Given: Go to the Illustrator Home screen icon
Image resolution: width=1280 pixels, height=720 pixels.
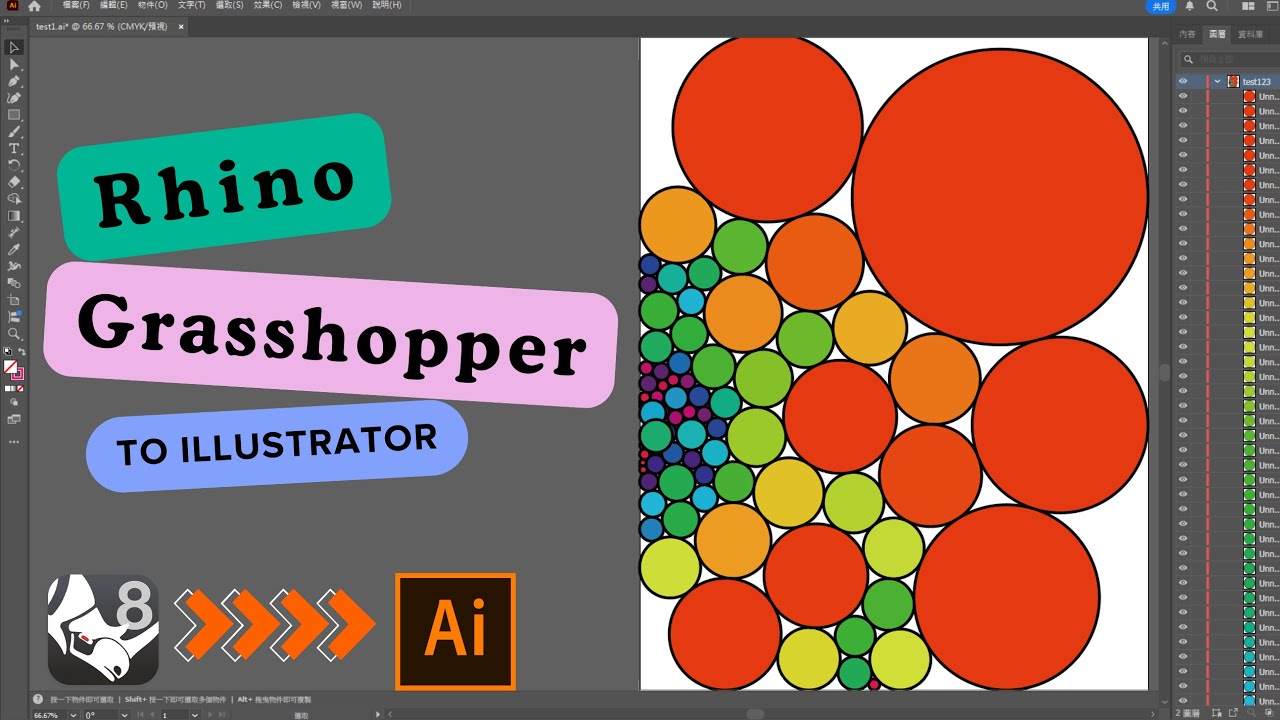Looking at the screenshot, I should tap(34, 6).
